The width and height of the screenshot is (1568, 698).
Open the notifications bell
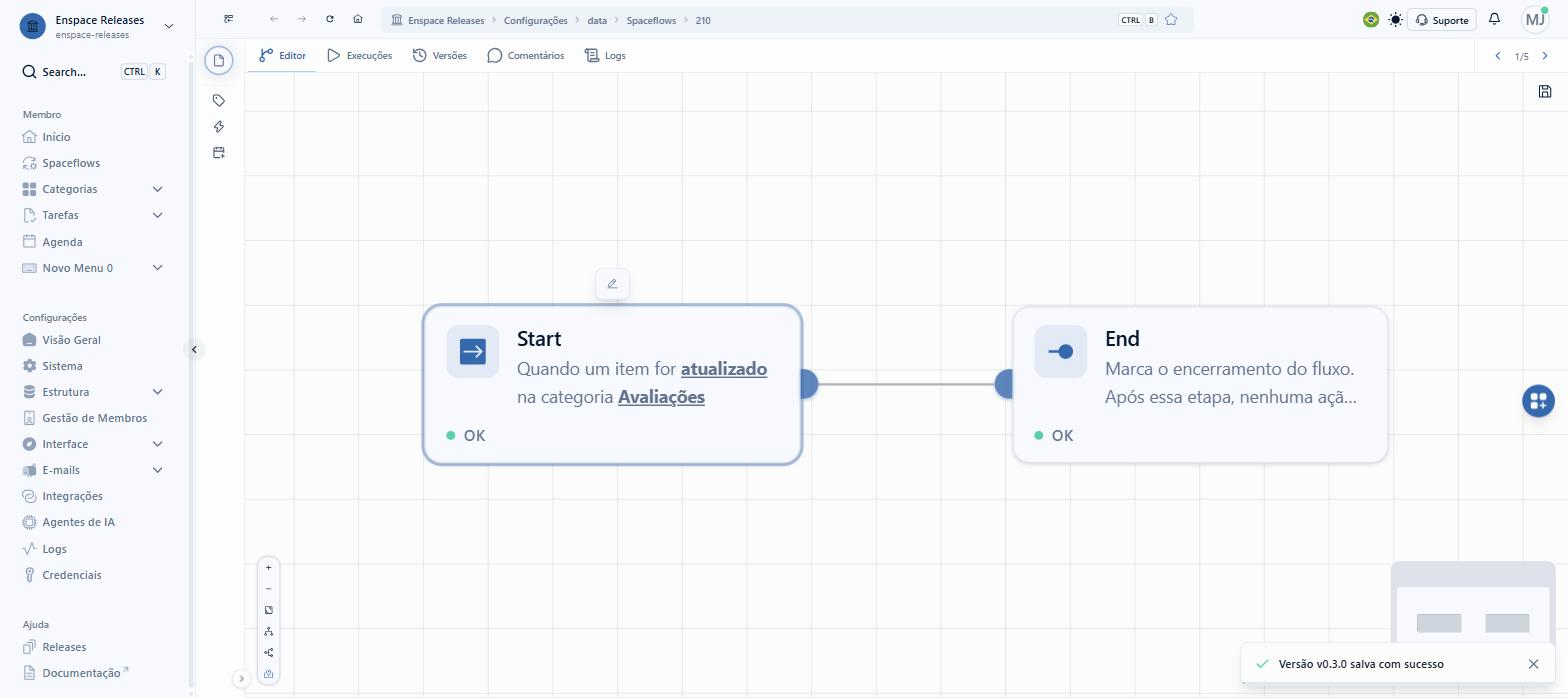click(1494, 19)
